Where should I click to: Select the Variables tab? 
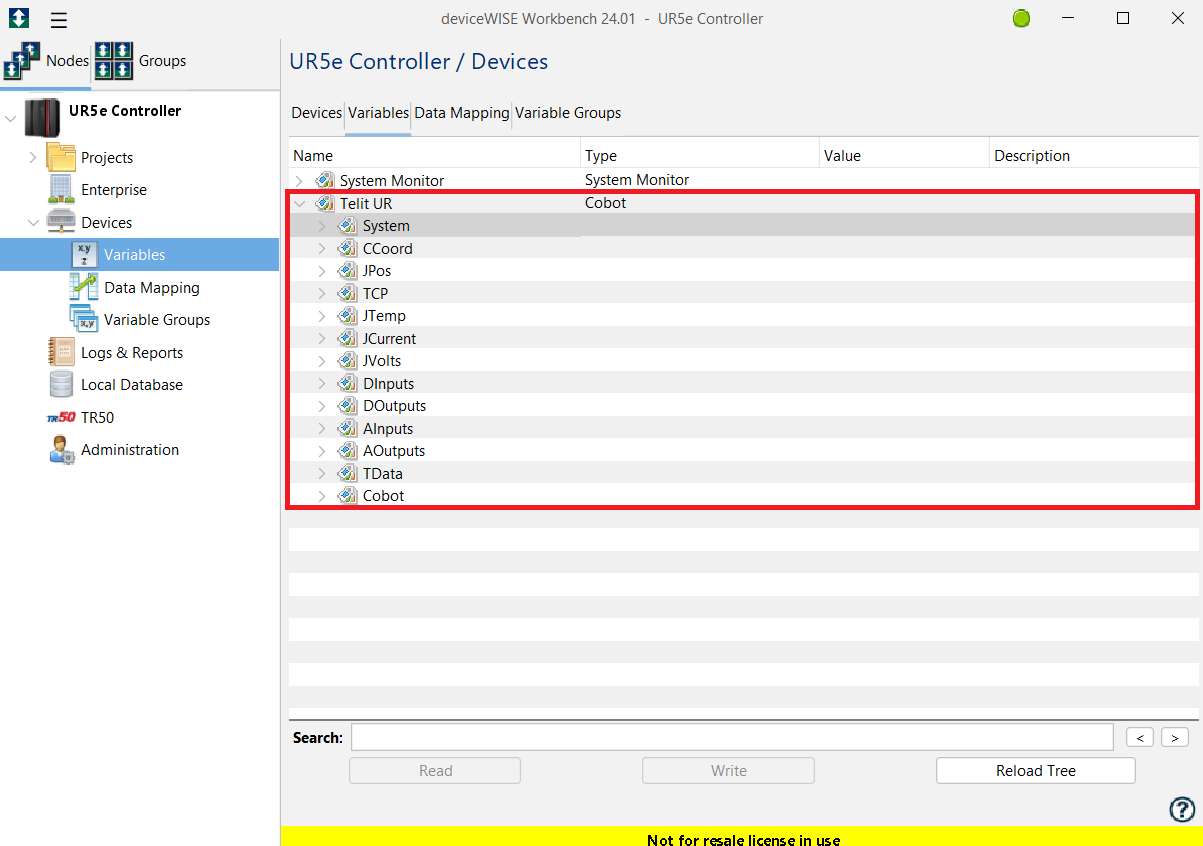tap(378, 113)
